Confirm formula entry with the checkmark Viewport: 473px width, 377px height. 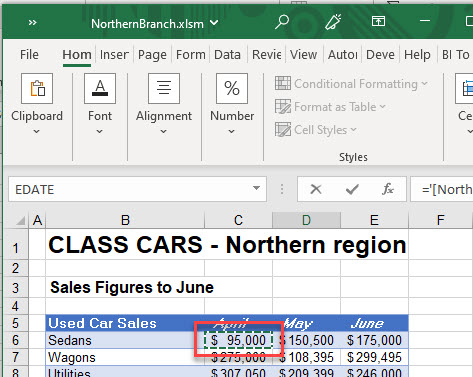click(352, 189)
